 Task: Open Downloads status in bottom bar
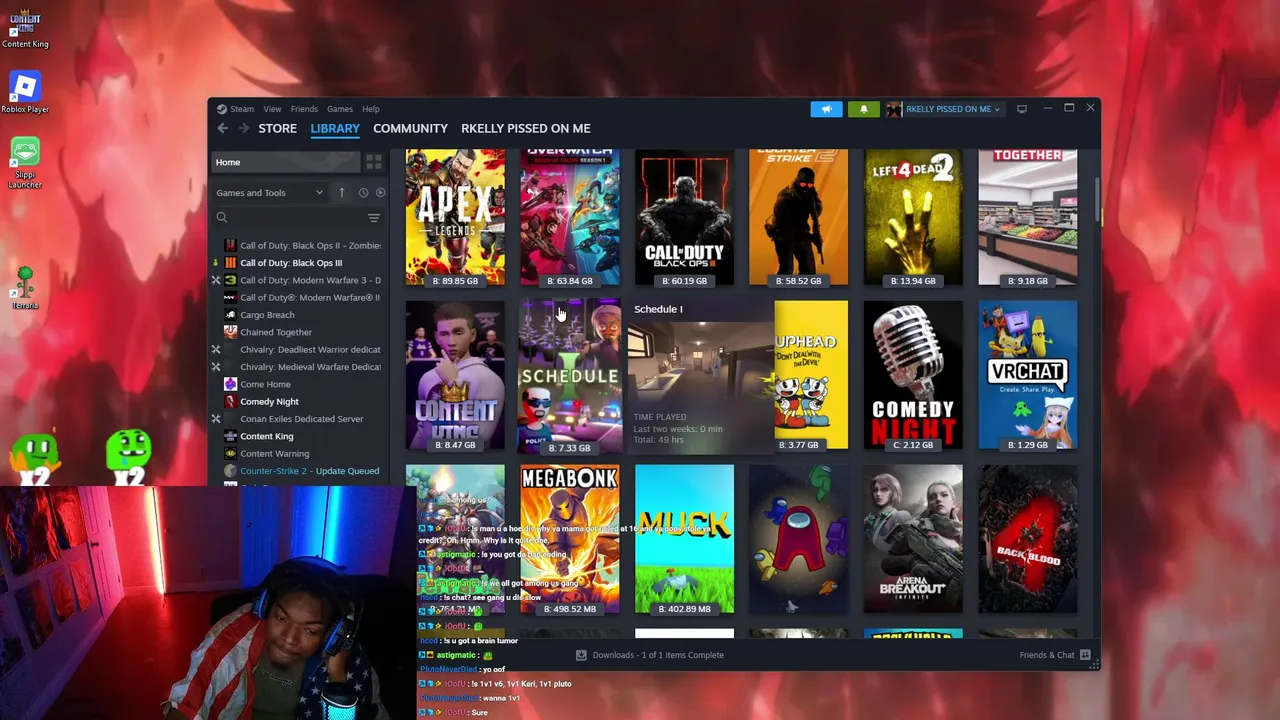(649, 655)
